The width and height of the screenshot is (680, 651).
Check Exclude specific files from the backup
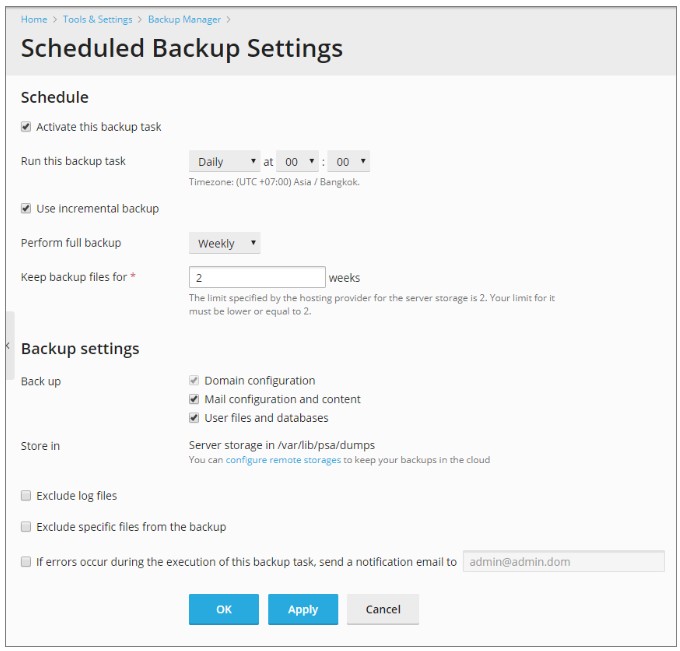point(26,527)
